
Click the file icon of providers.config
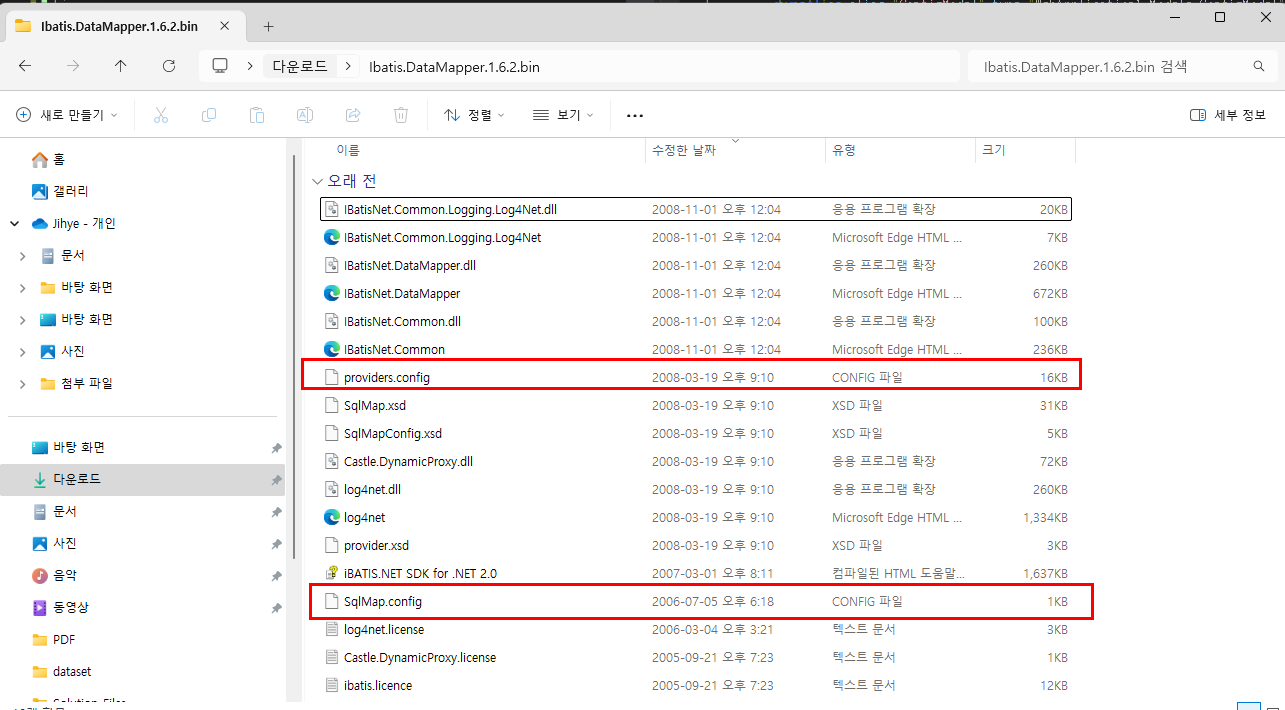tap(333, 378)
